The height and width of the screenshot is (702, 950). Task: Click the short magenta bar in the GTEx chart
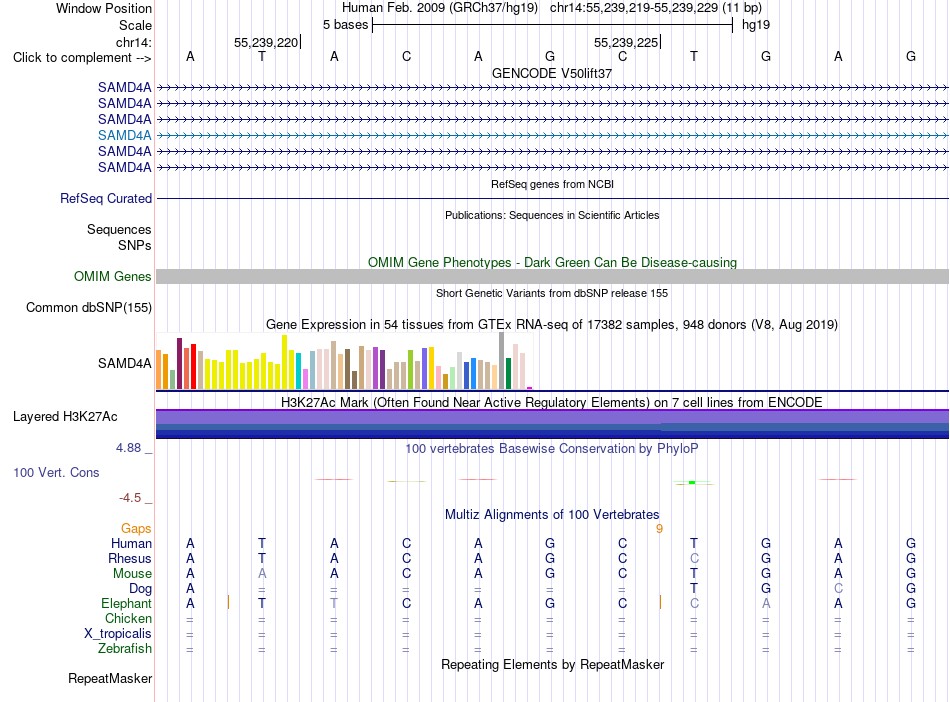pyautogui.click(x=529, y=388)
